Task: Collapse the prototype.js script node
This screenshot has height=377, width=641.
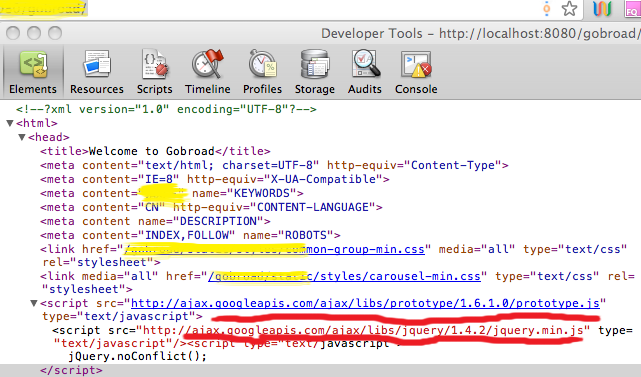Action: coord(34,303)
